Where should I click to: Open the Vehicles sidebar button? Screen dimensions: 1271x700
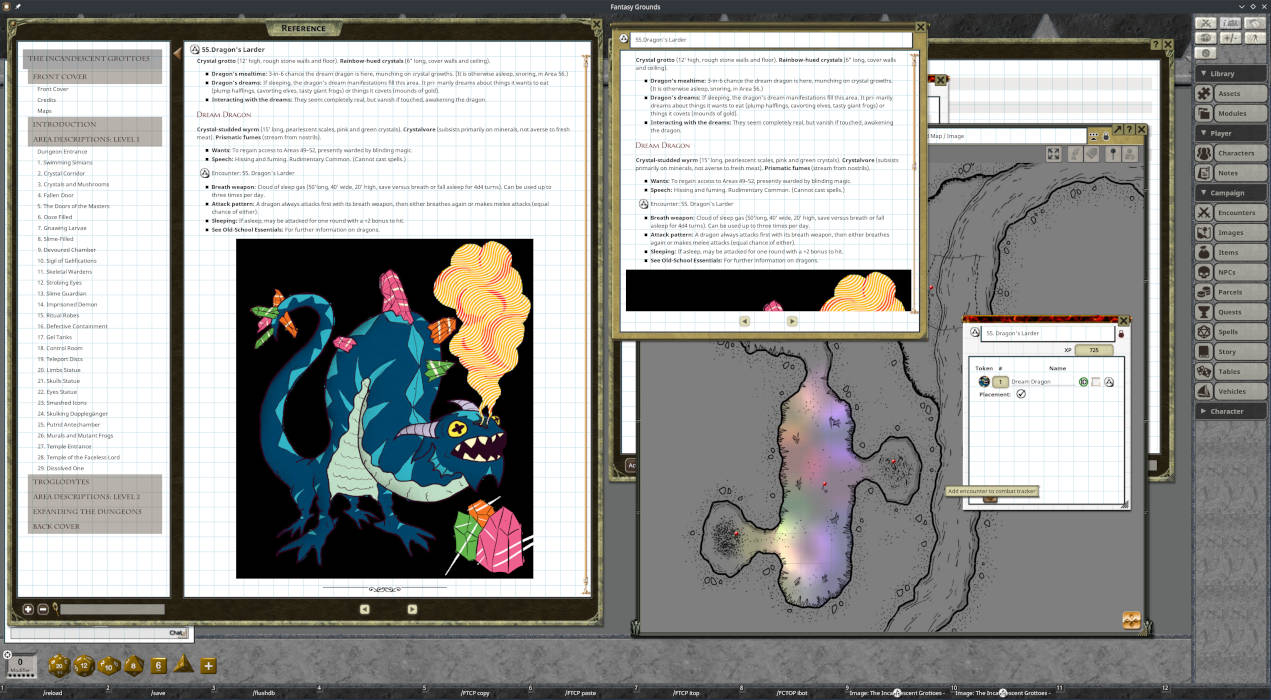[1230, 391]
